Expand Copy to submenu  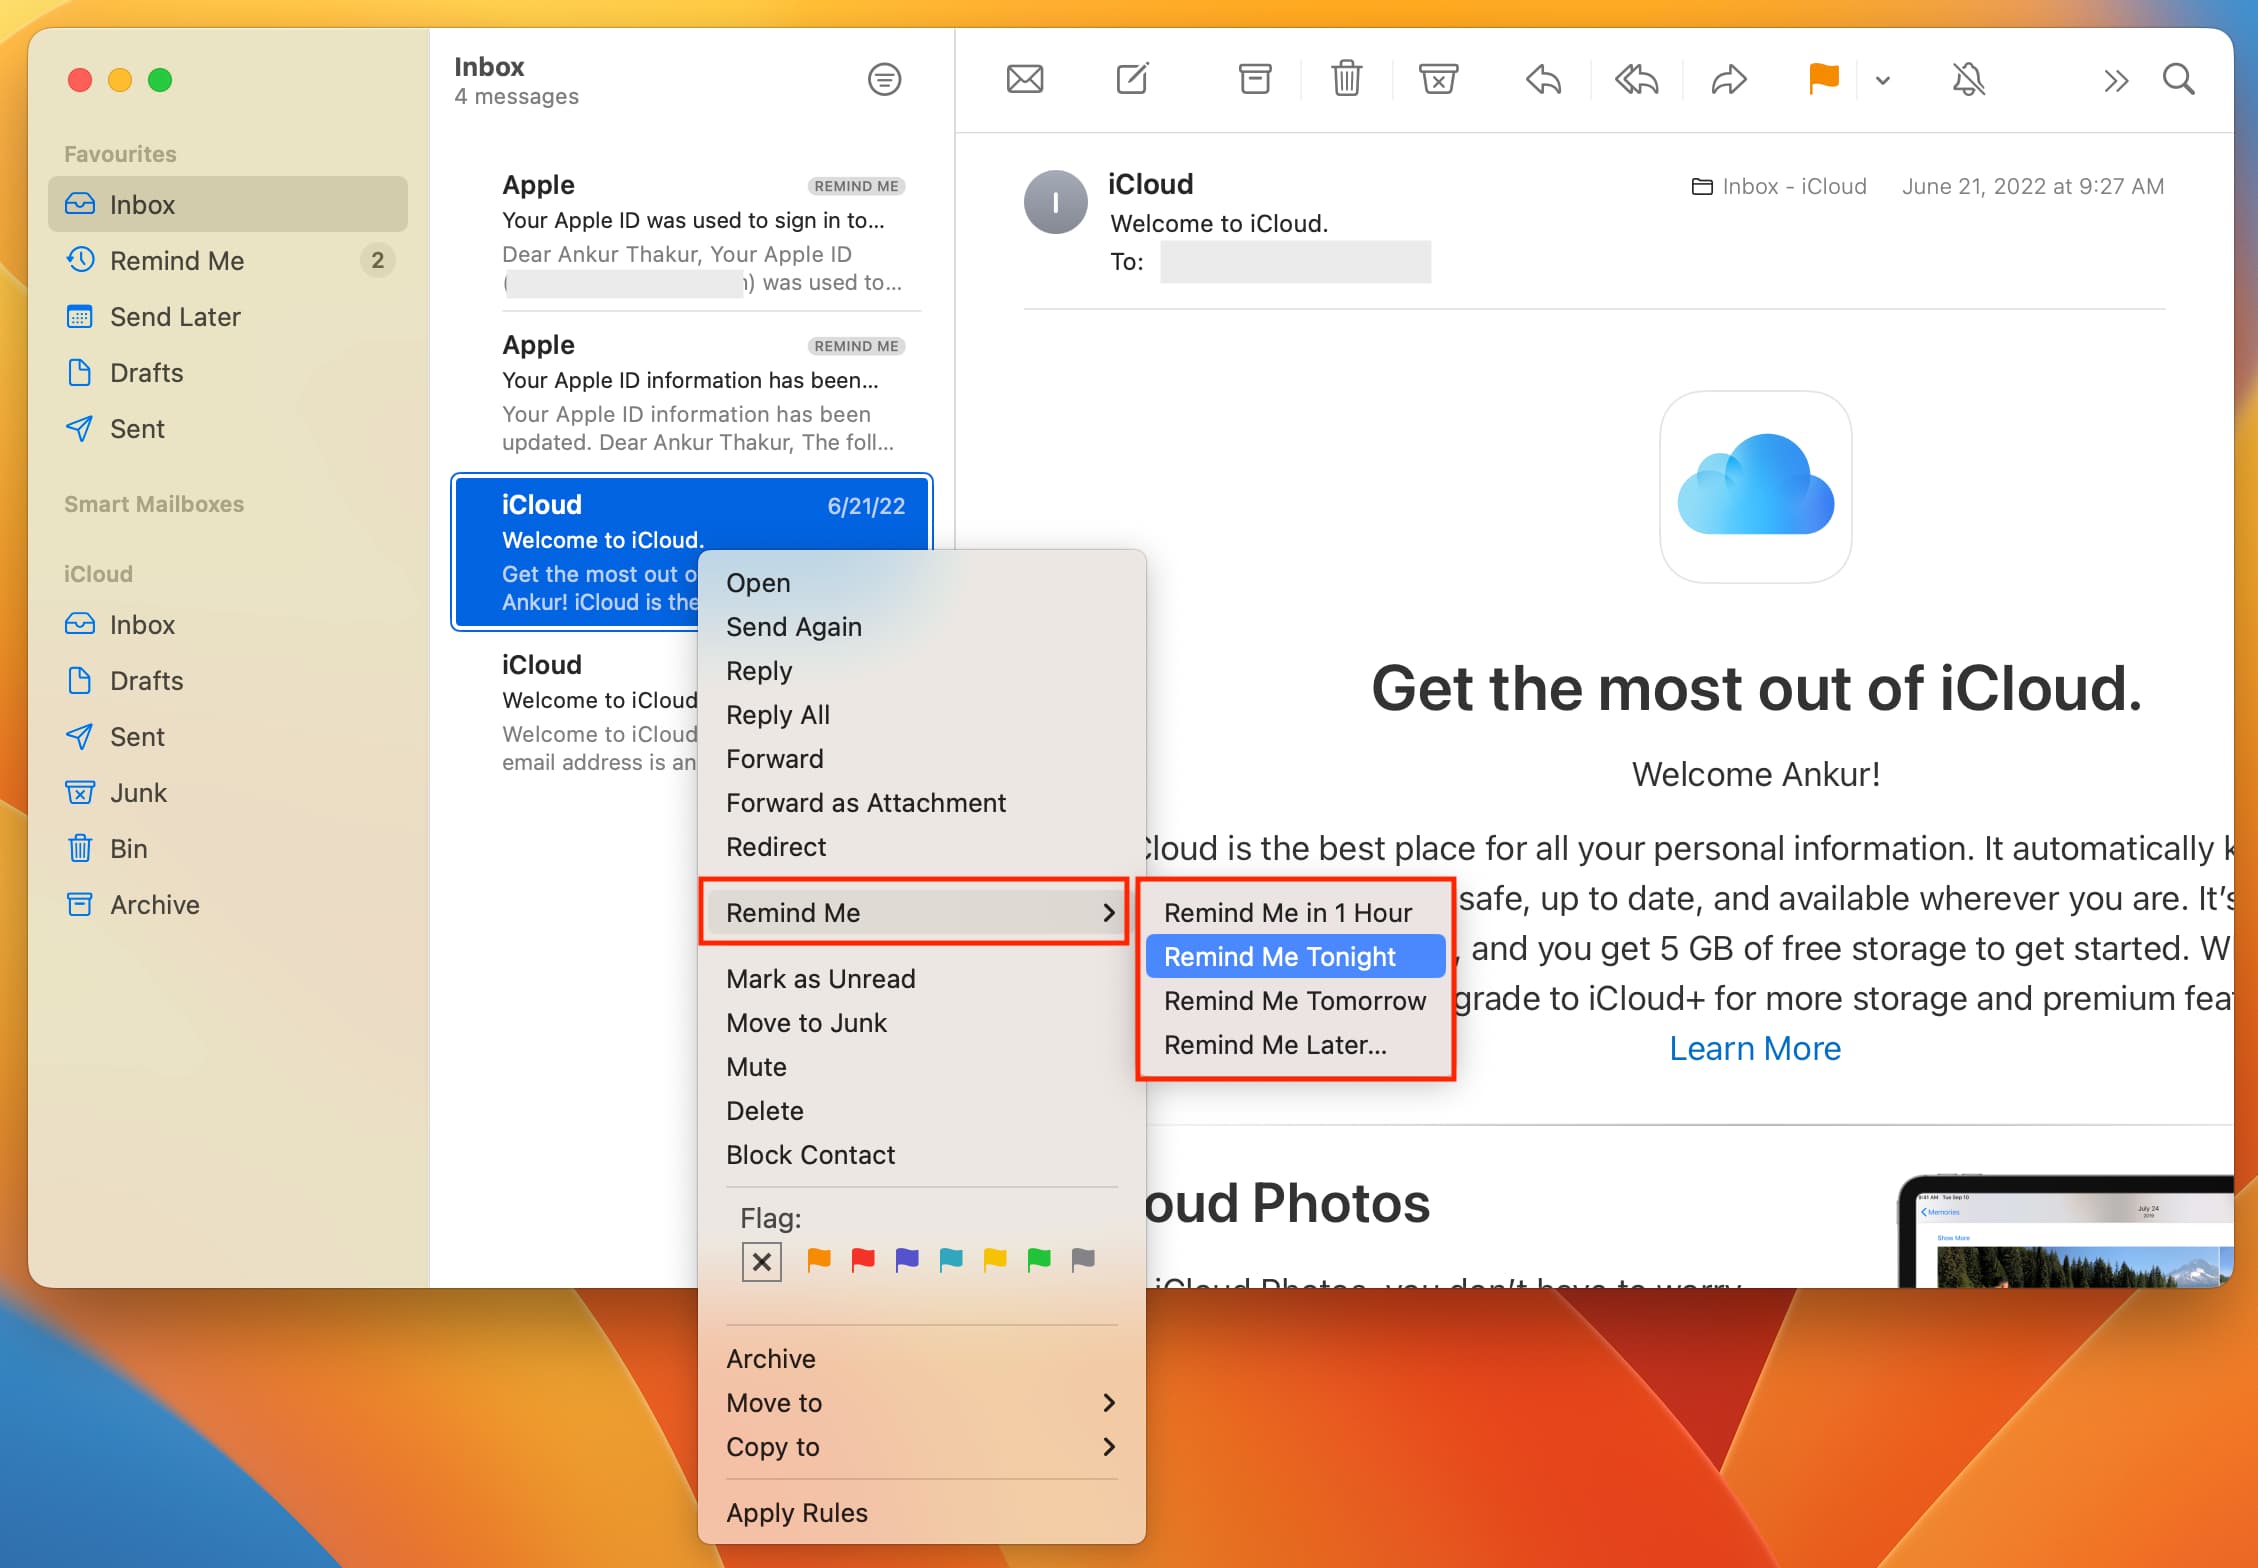921,1446
